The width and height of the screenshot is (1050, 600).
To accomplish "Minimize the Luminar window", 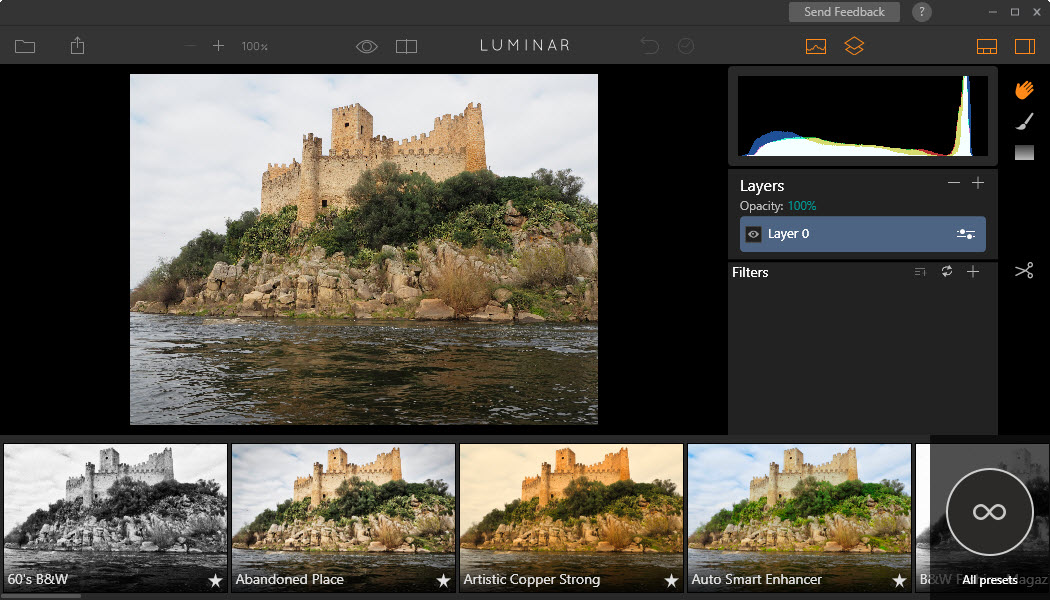I will point(992,12).
